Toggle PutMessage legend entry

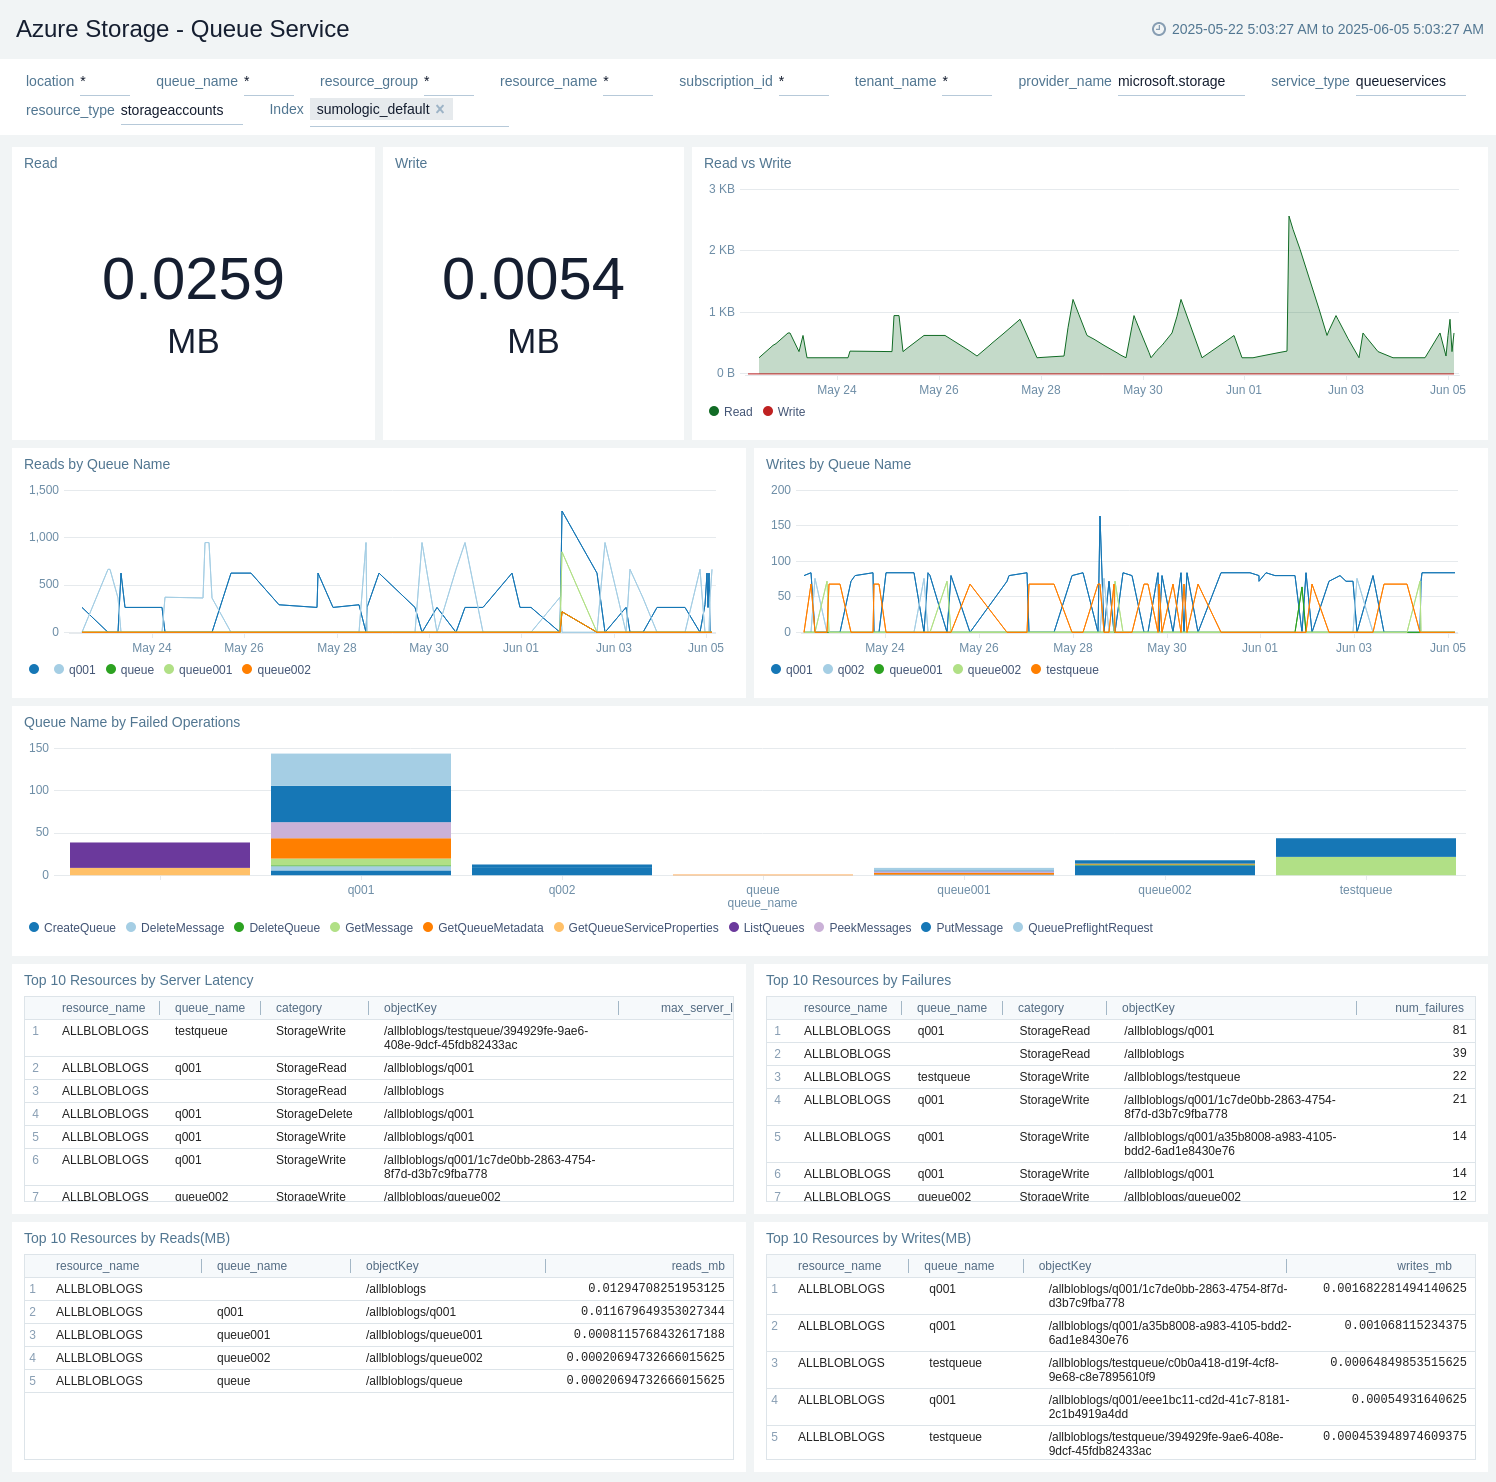pyautogui.click(x=962, y=928)
